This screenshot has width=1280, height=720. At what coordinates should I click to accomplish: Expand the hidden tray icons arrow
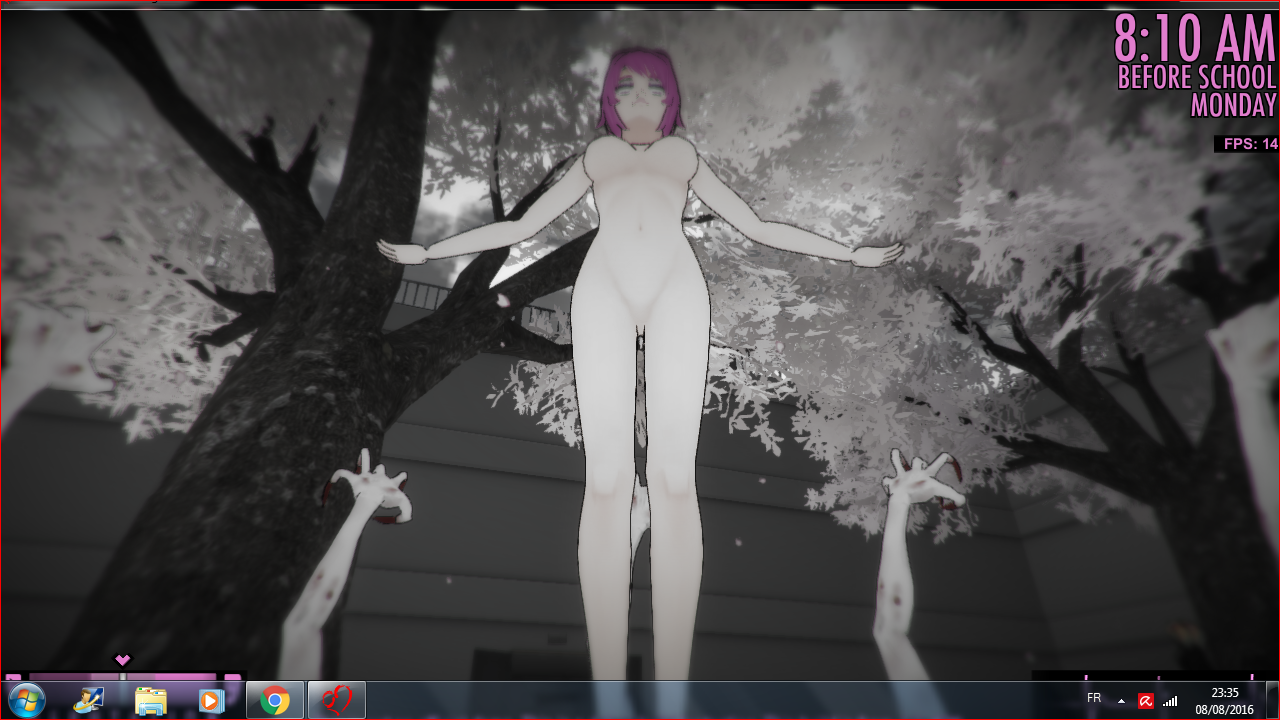(x=1121, y=701)
